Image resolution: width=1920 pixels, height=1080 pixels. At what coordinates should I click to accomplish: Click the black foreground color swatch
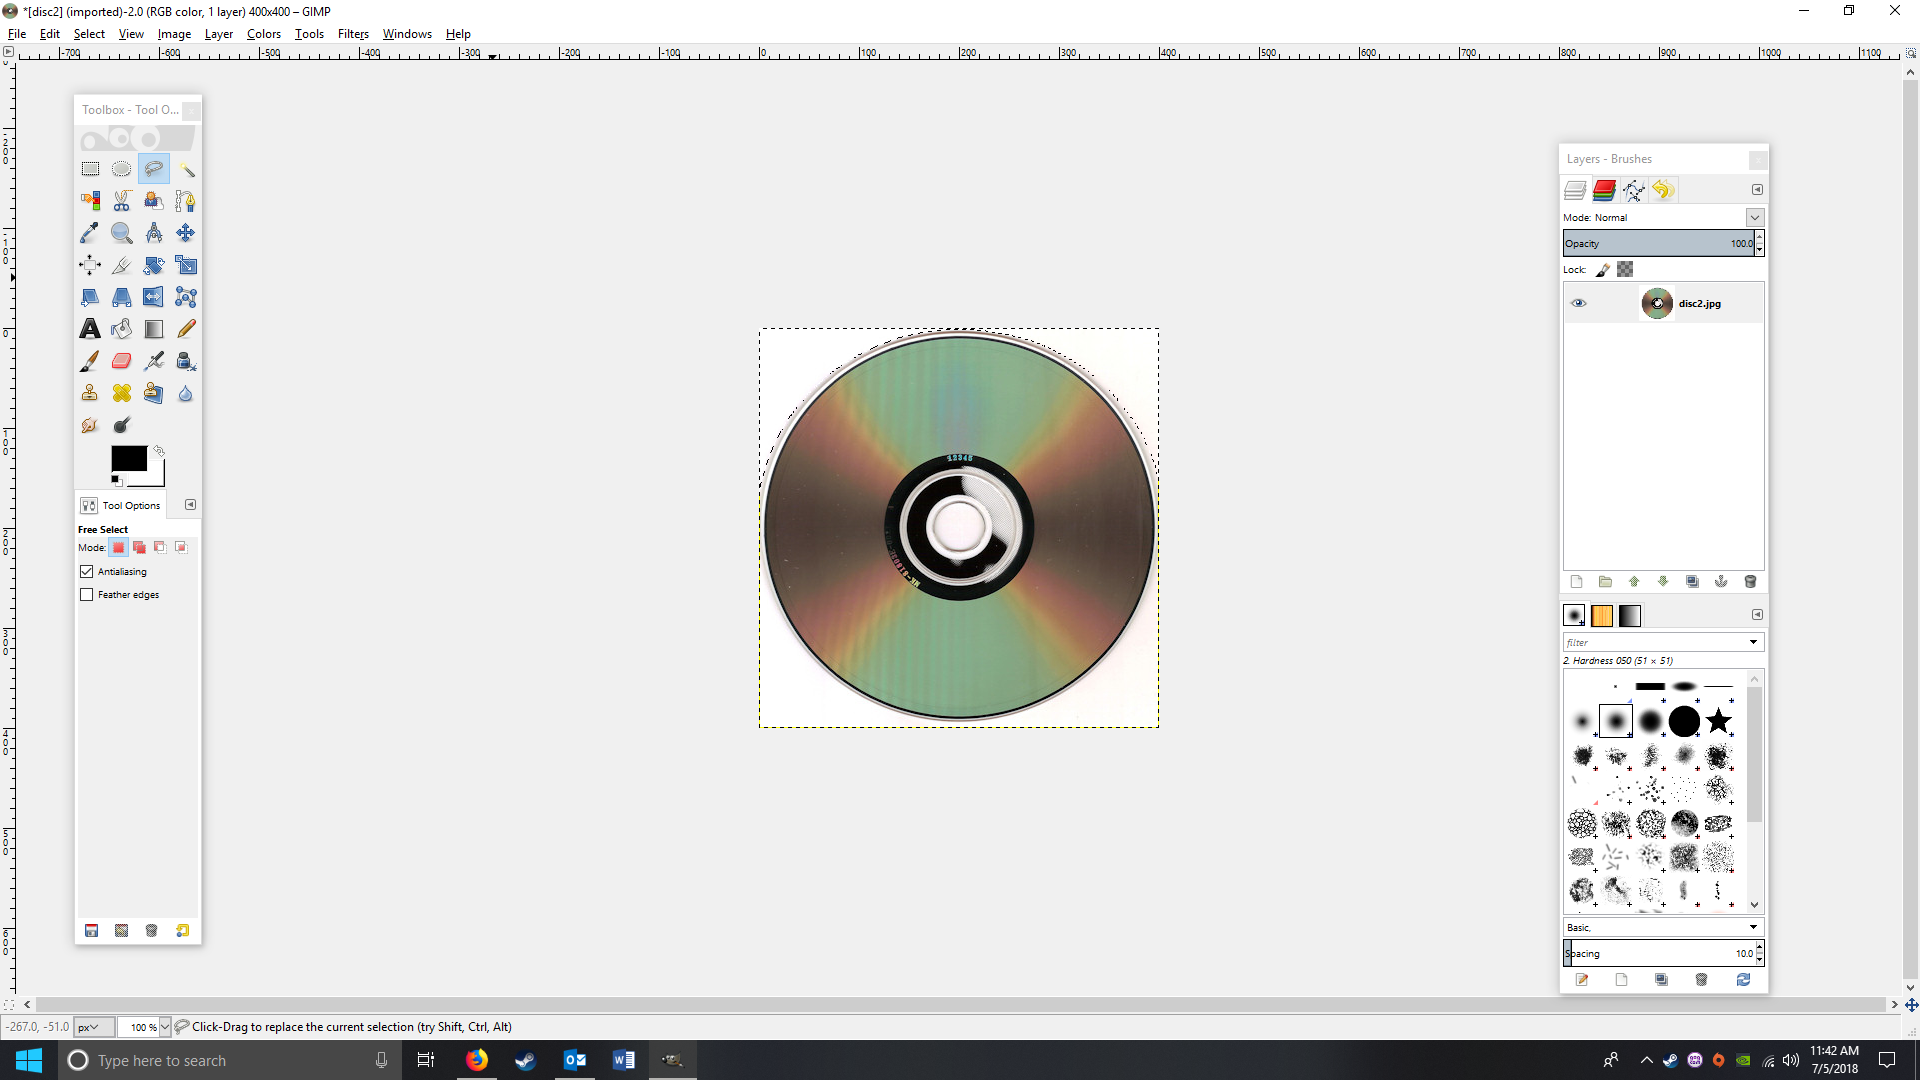[x=127, y=458]
